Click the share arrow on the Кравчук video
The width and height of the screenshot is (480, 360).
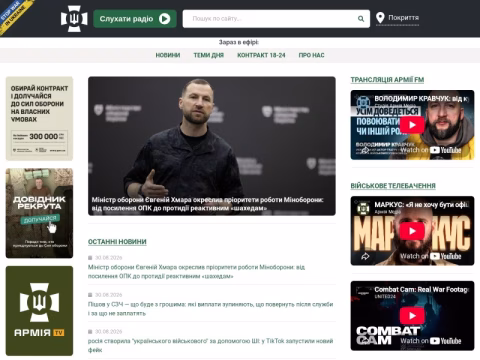tap(365, 150)
